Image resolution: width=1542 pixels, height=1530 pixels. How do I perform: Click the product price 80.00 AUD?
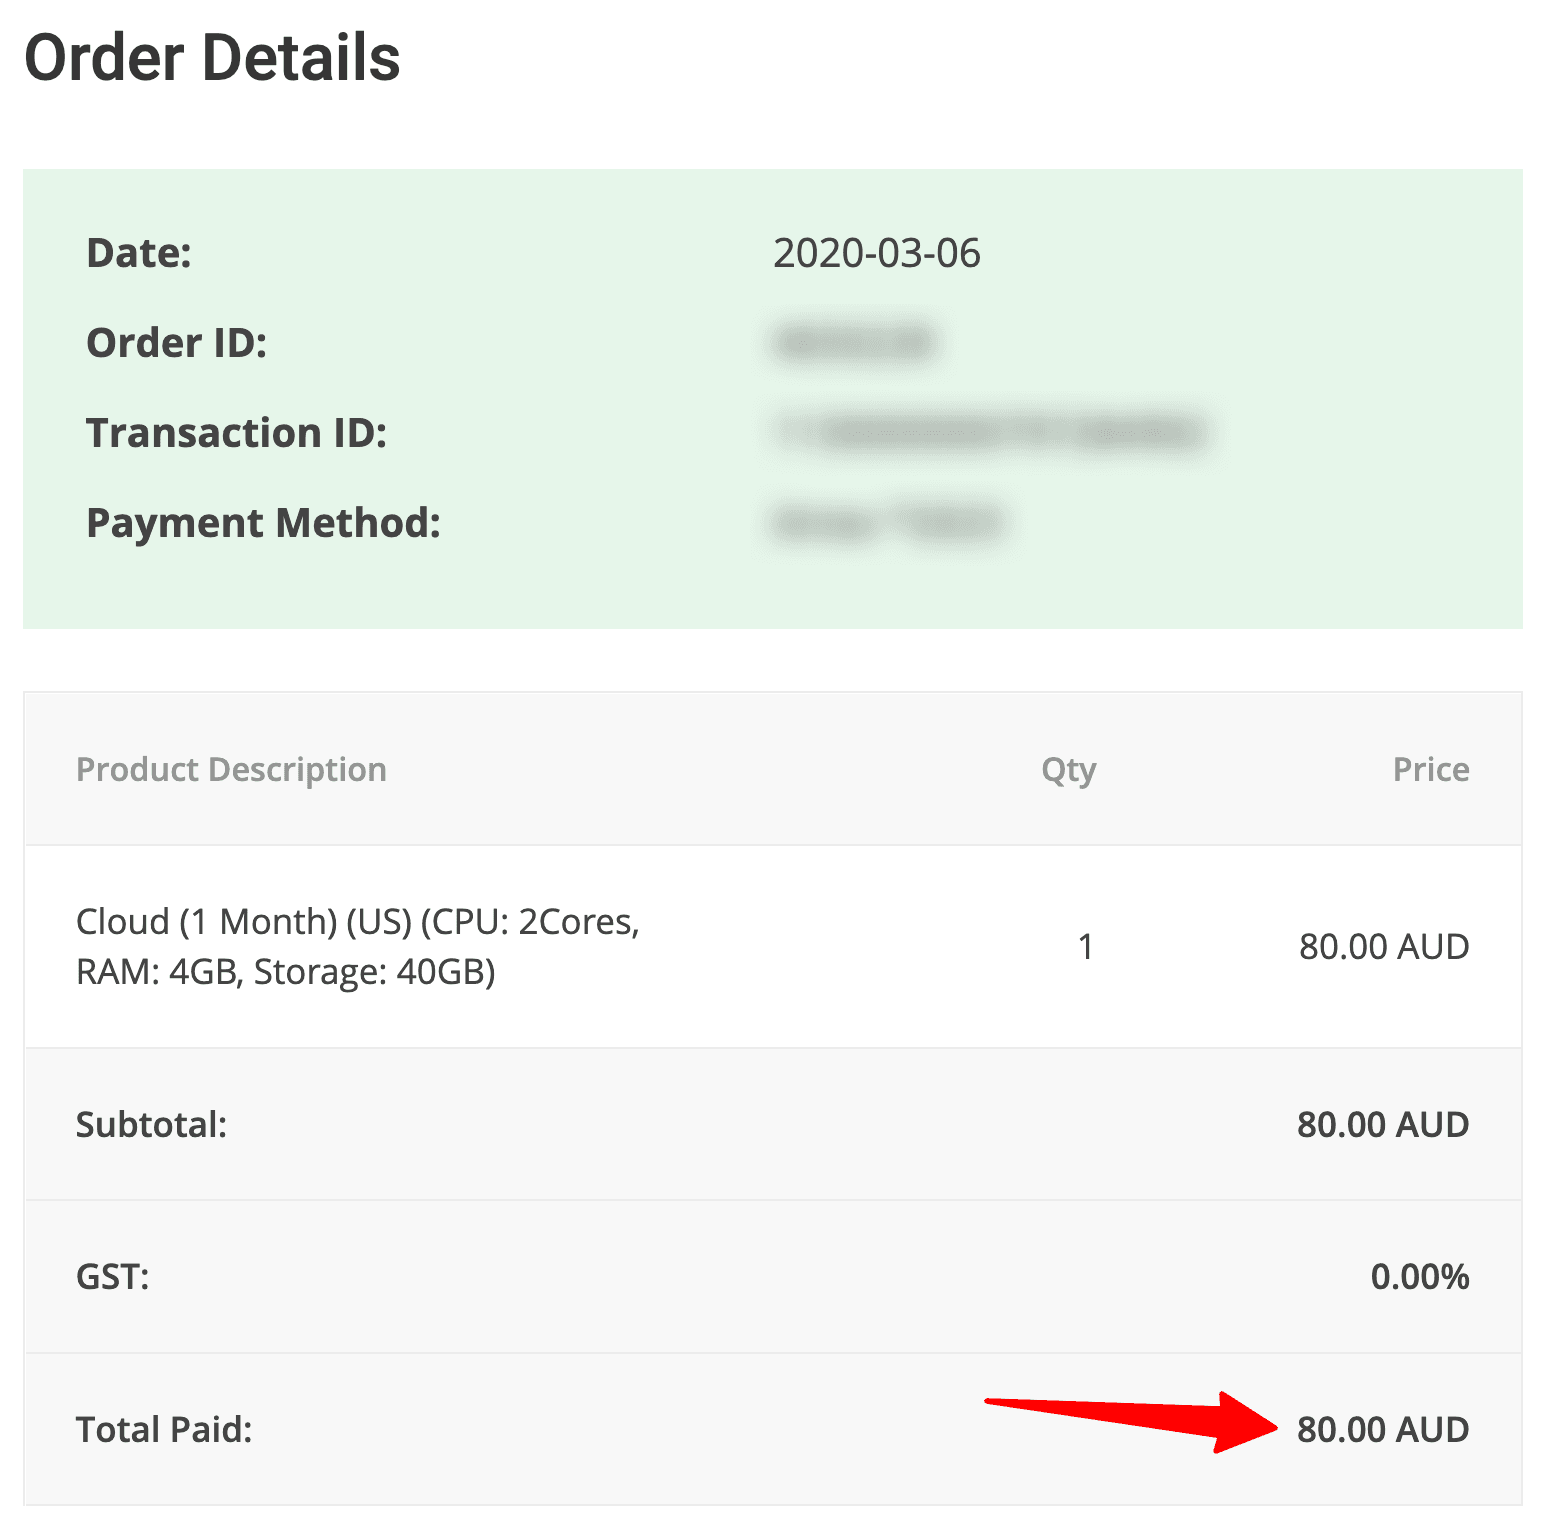1384,946
